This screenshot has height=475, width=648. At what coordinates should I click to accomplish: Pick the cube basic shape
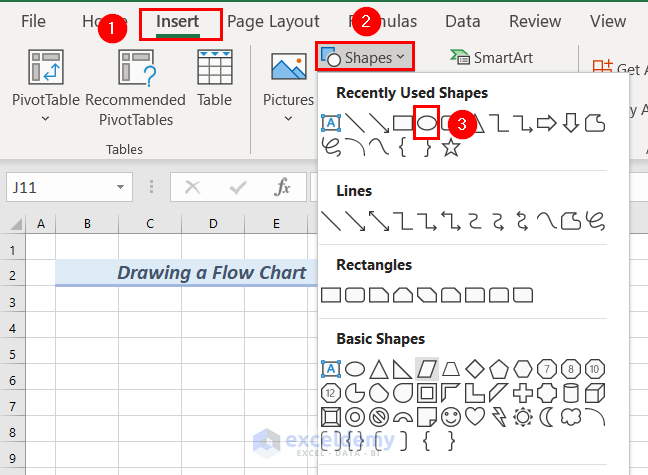point(595,393)
